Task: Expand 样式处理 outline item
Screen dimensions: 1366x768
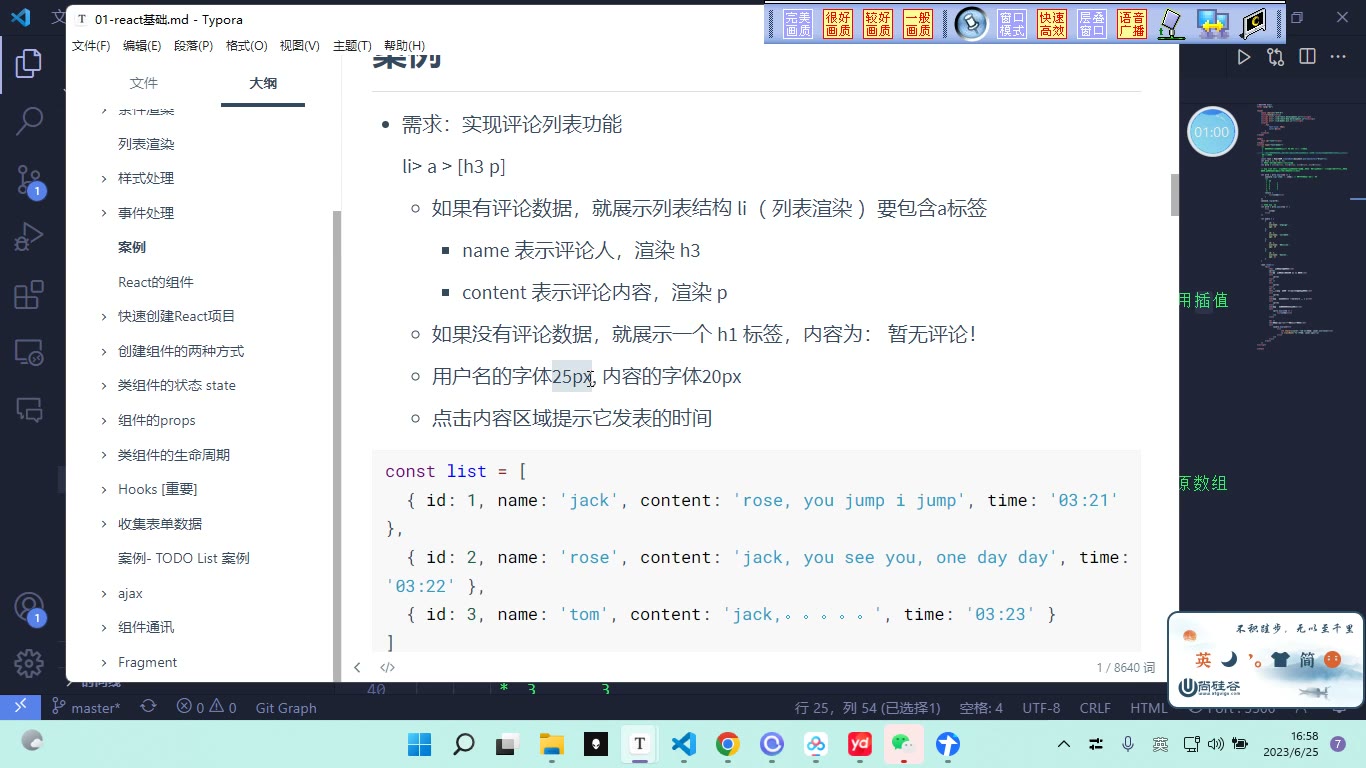Action: tap(104, 179)
